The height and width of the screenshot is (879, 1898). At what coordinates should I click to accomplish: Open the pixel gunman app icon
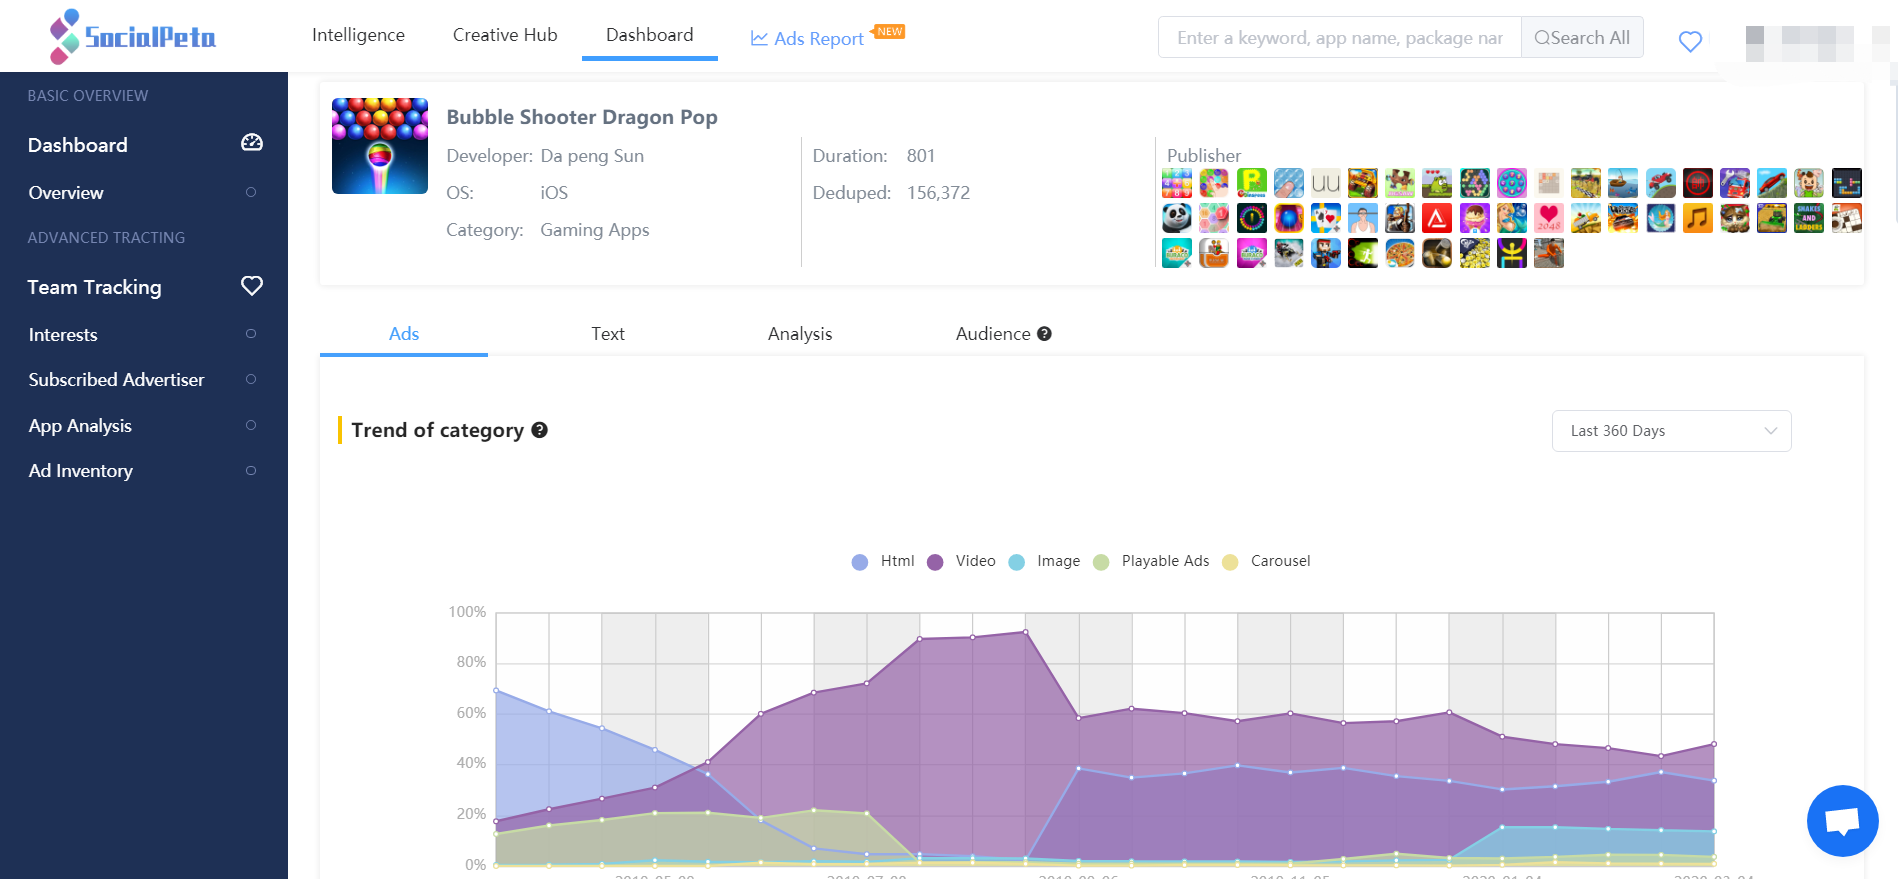pyautogui.click(x=1326, y=253)
